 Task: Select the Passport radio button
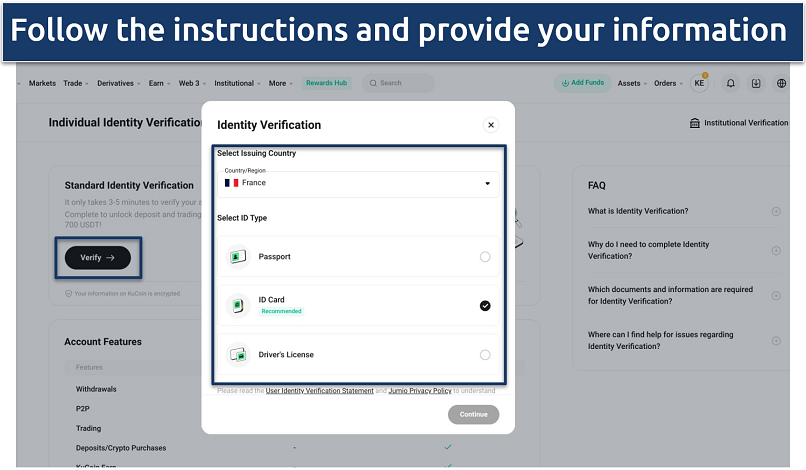pyautogui.click(x=485, y=257)
